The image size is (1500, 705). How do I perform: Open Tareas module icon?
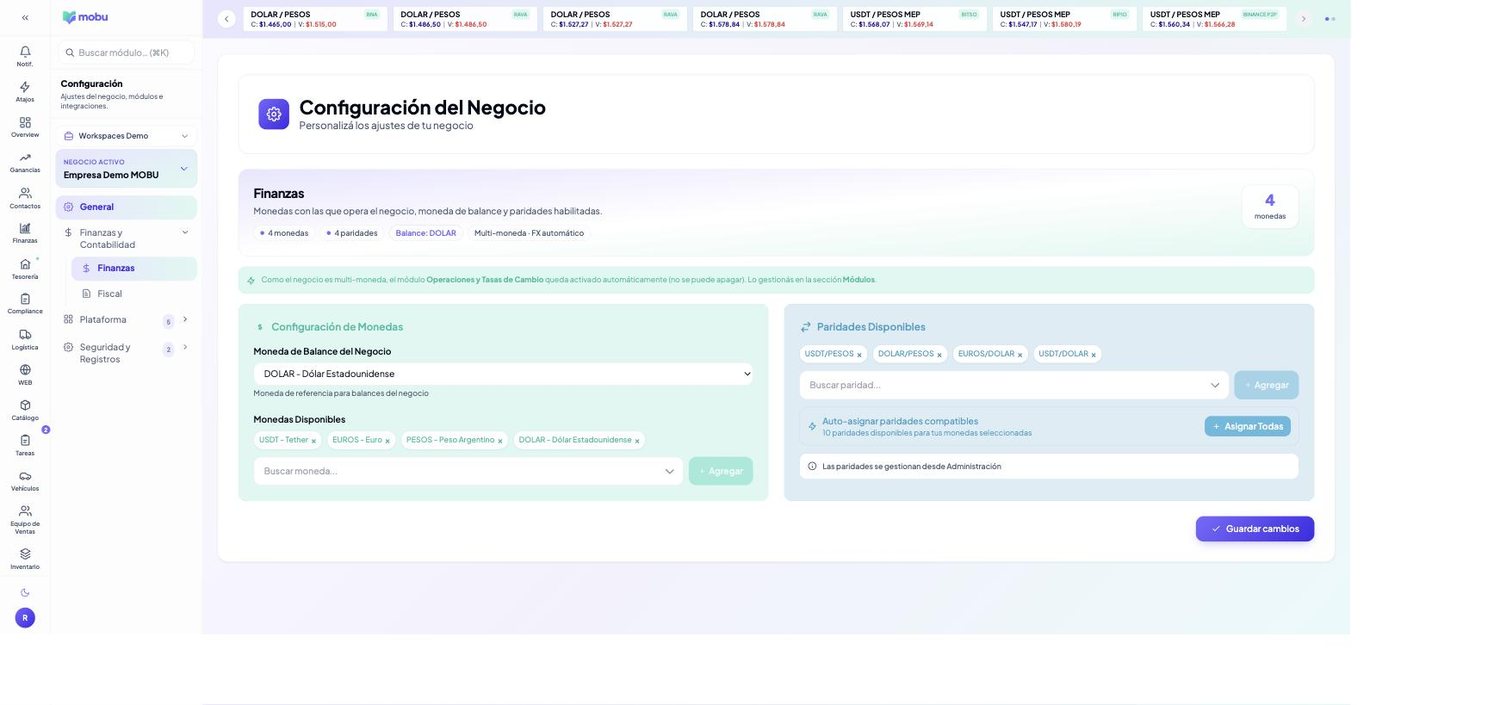[x=25, y=446]
